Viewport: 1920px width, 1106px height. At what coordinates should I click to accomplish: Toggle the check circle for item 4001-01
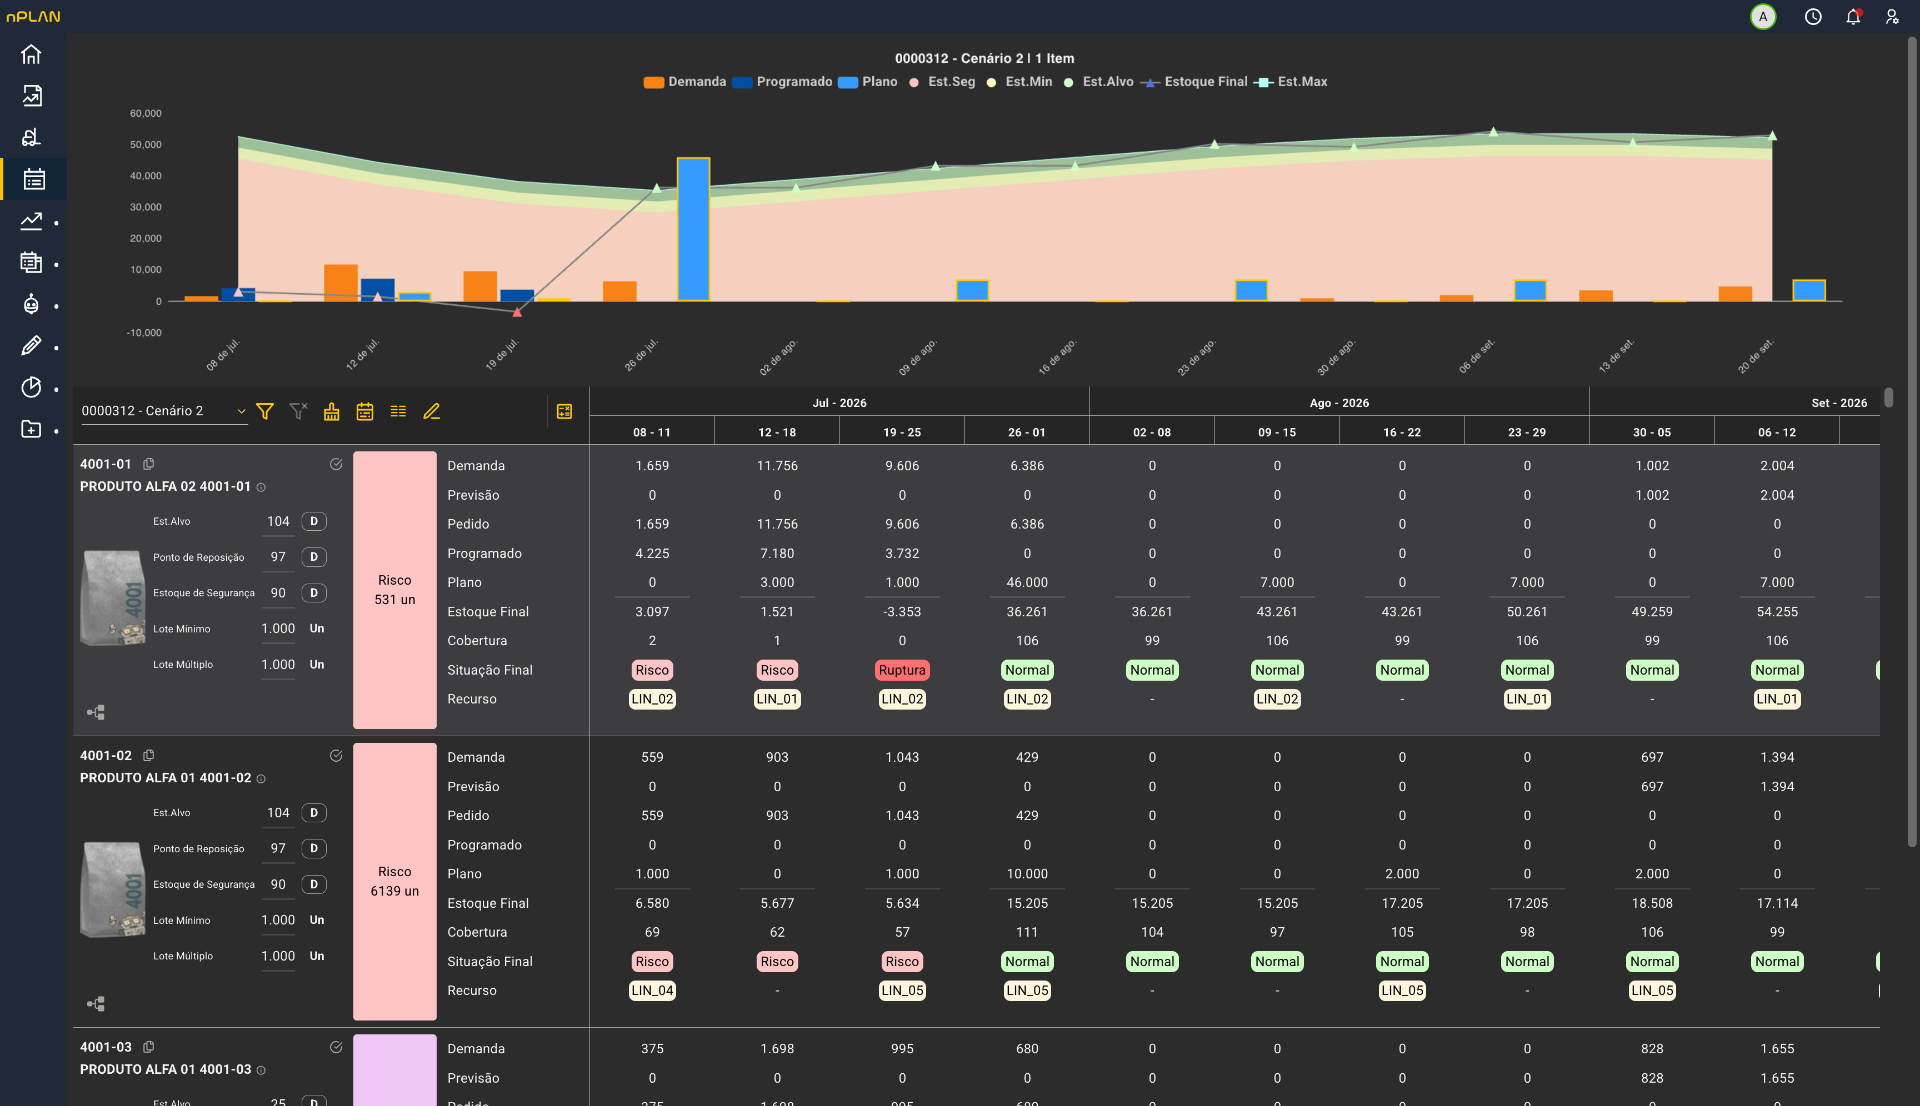336,464
